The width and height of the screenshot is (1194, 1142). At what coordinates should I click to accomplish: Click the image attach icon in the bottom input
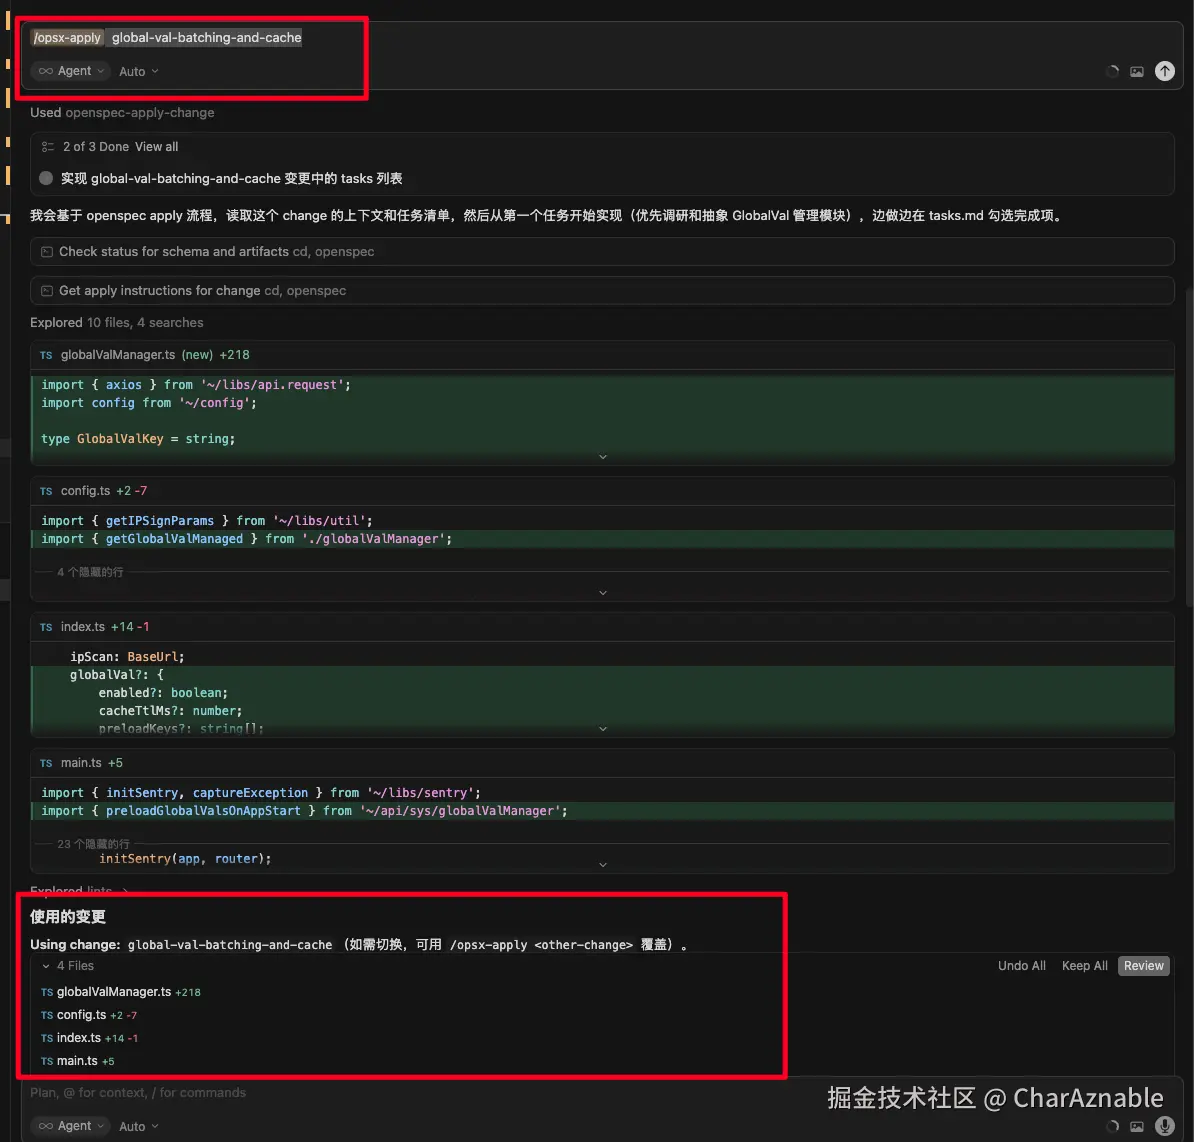pyautogui.click(x=1137, y=1126)
